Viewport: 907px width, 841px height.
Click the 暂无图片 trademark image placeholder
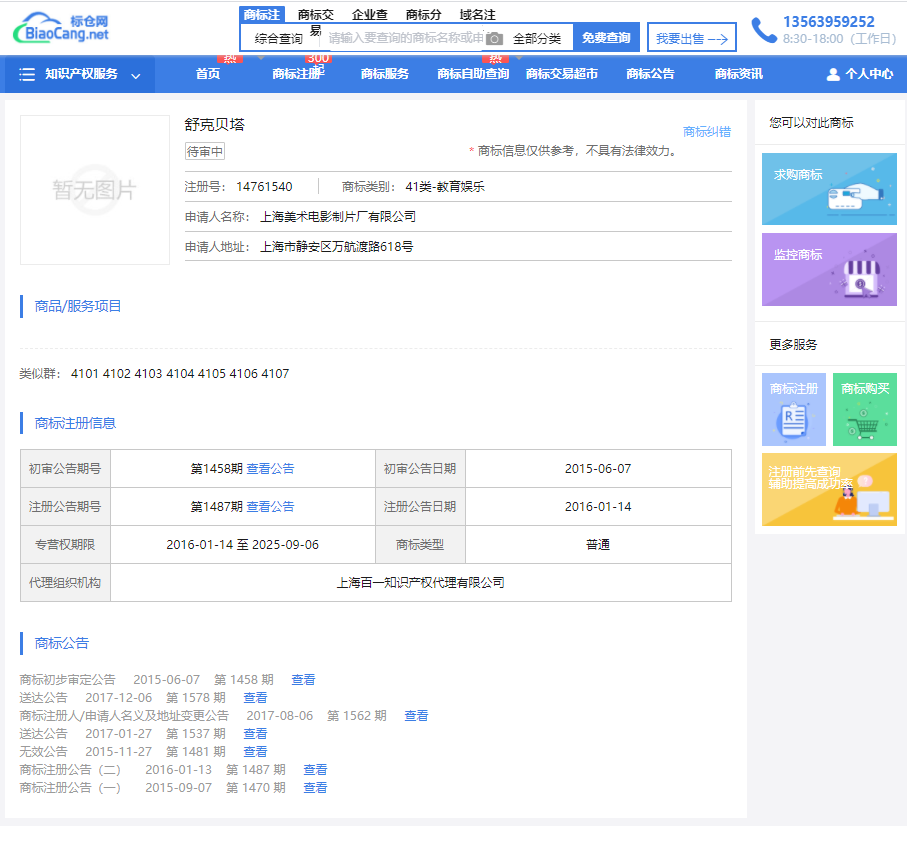pos(95,190)
